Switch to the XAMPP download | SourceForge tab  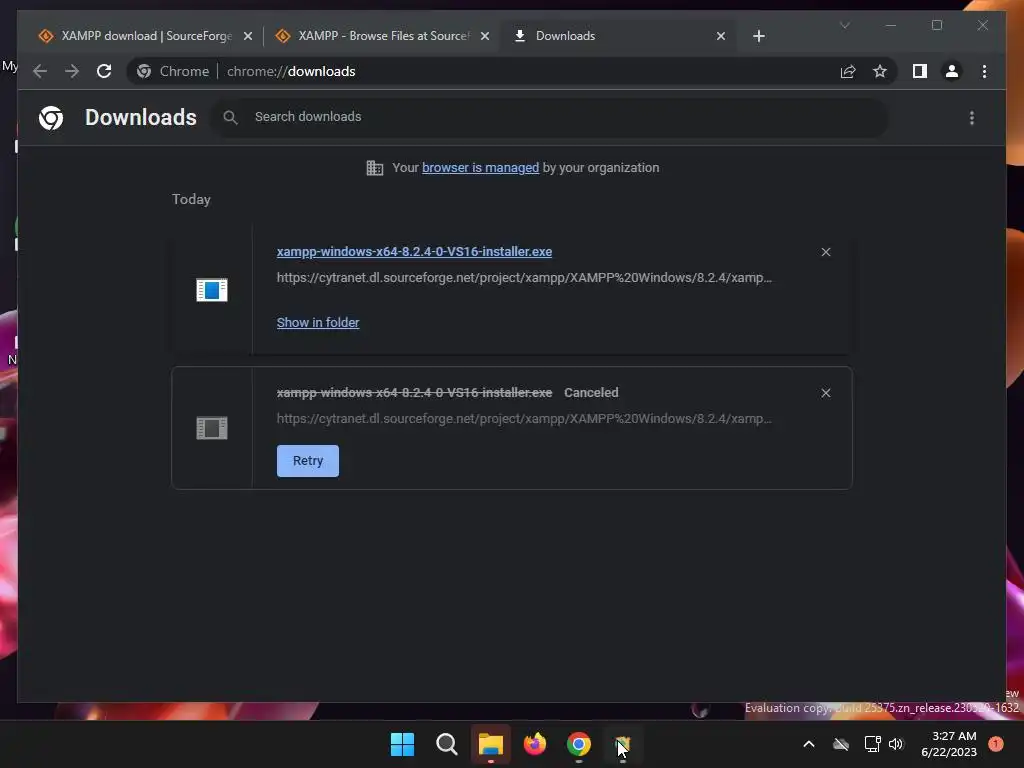(x=135, y=36)
